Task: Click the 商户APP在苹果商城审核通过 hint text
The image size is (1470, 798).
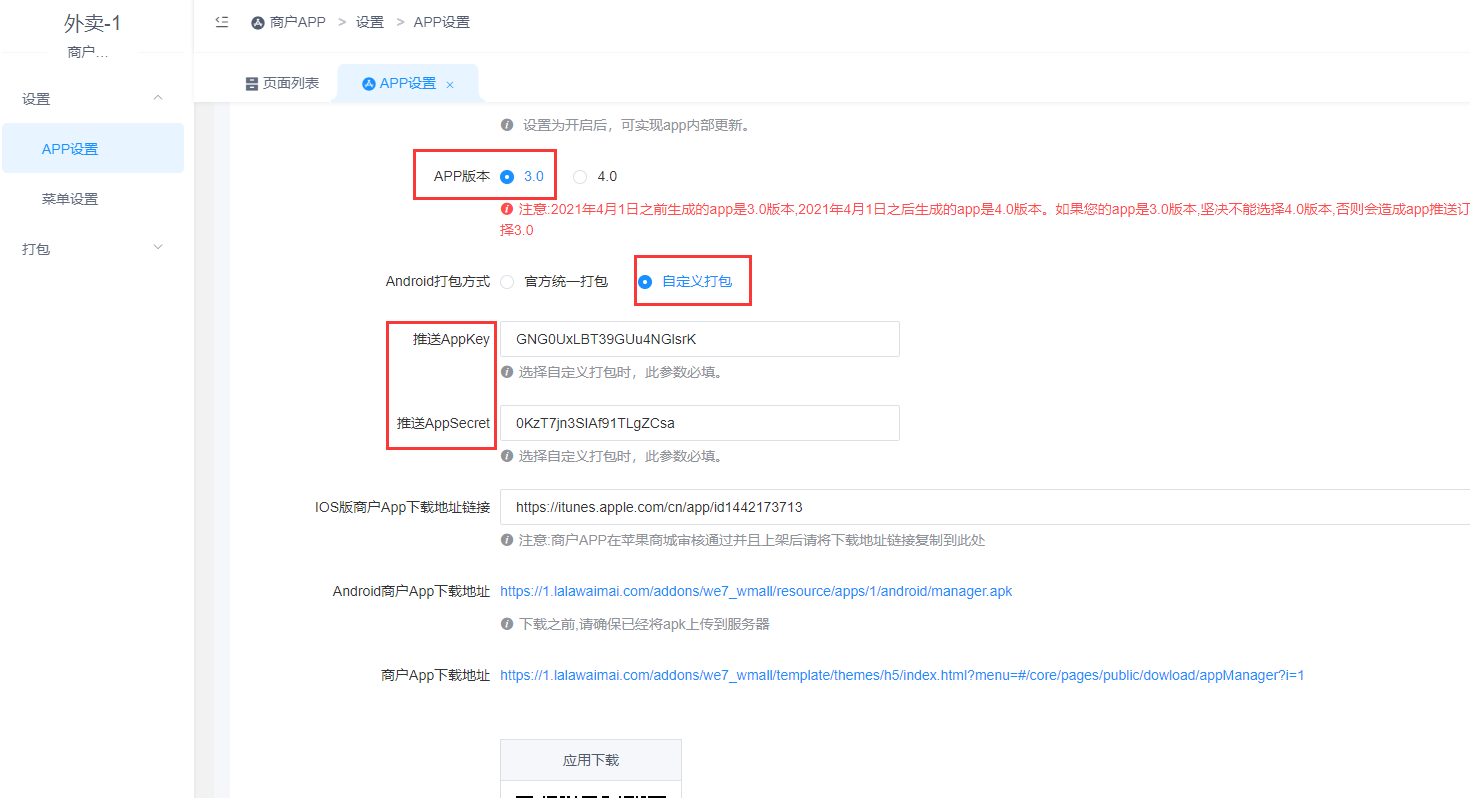Action: tap(752, 540)
